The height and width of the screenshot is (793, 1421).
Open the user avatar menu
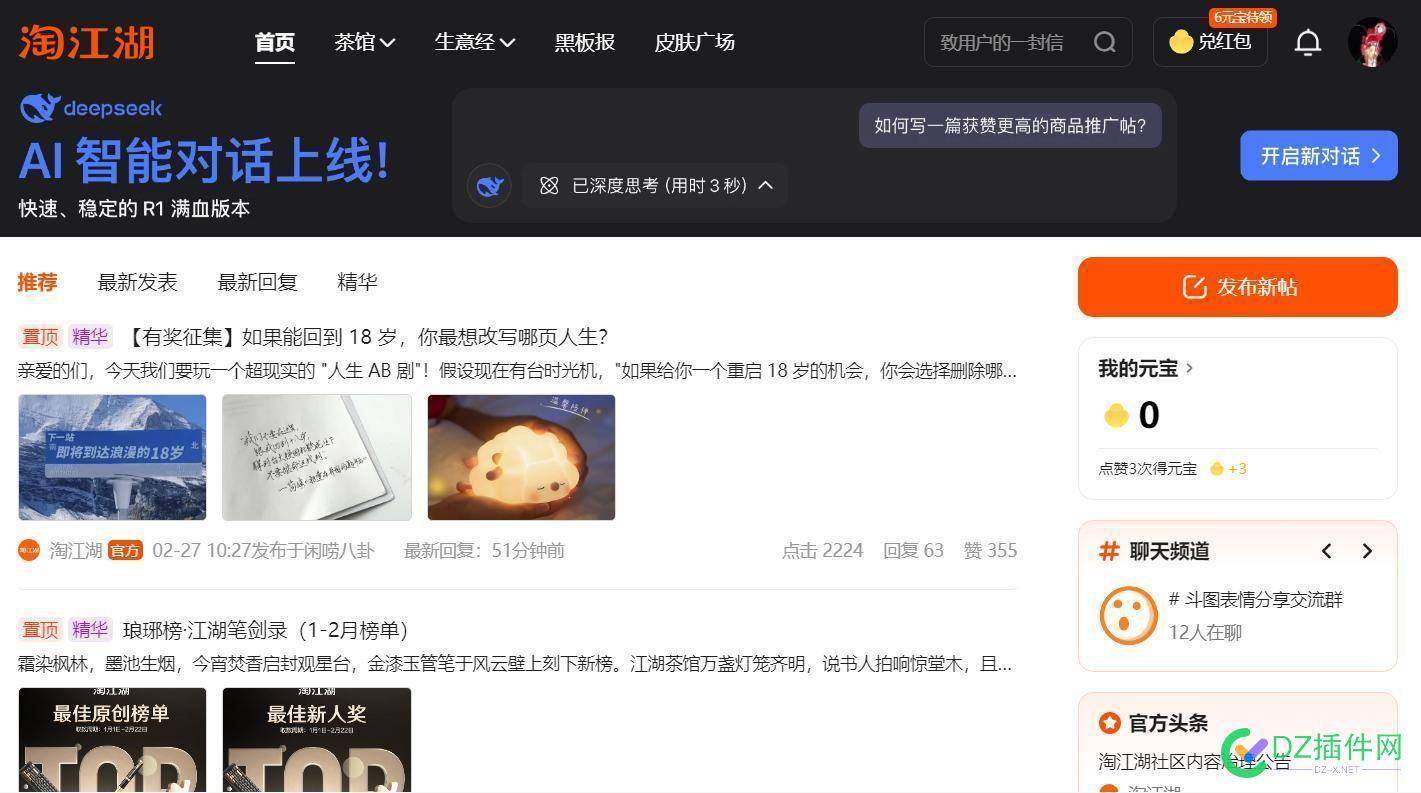tap(1372, 42)
